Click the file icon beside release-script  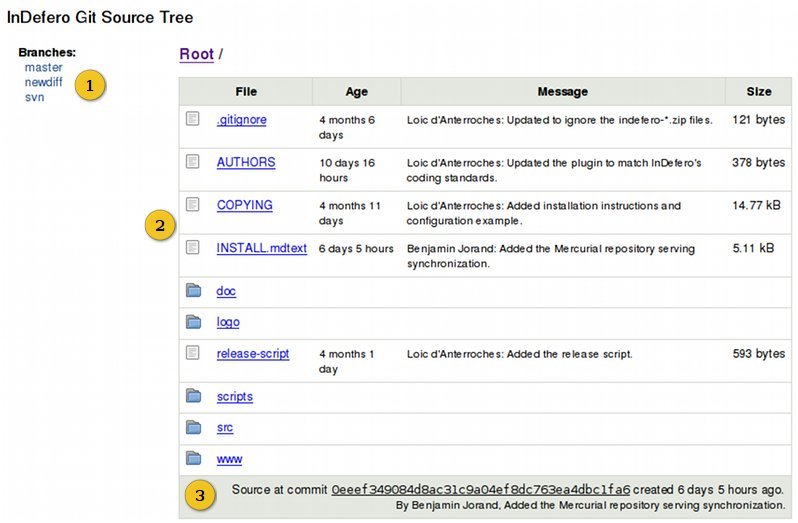[x=192, y=352]
